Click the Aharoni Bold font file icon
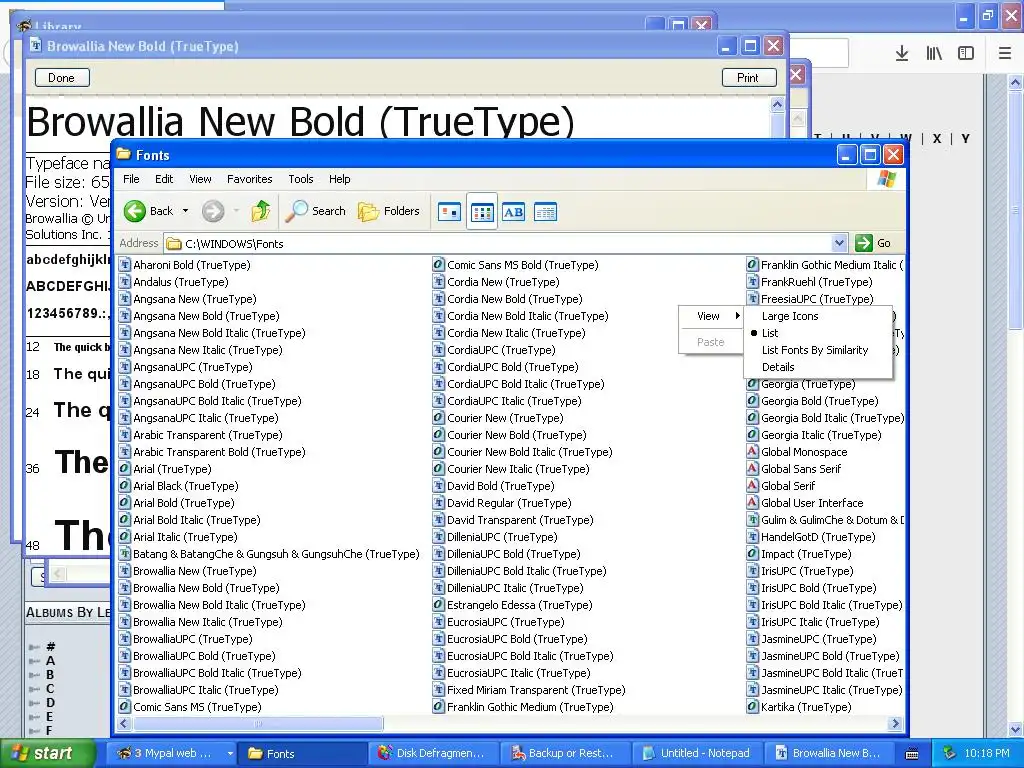 [125, 264]
